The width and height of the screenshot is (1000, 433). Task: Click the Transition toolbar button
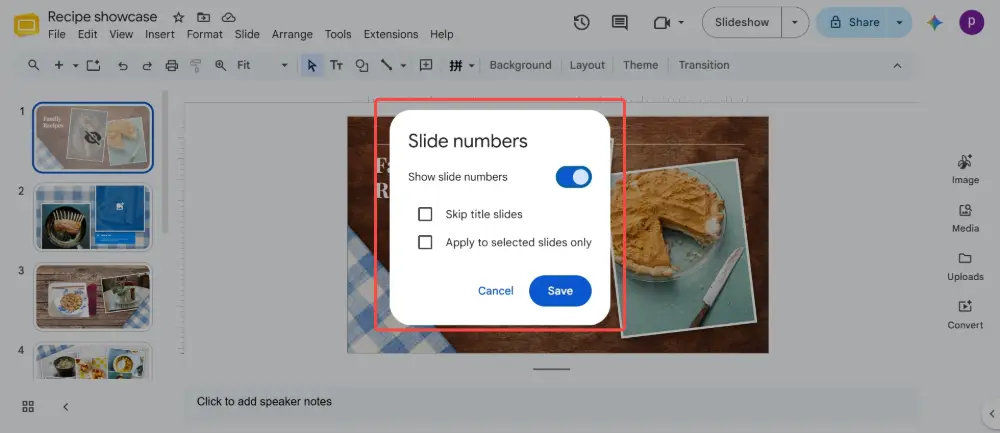coord(703,65)
